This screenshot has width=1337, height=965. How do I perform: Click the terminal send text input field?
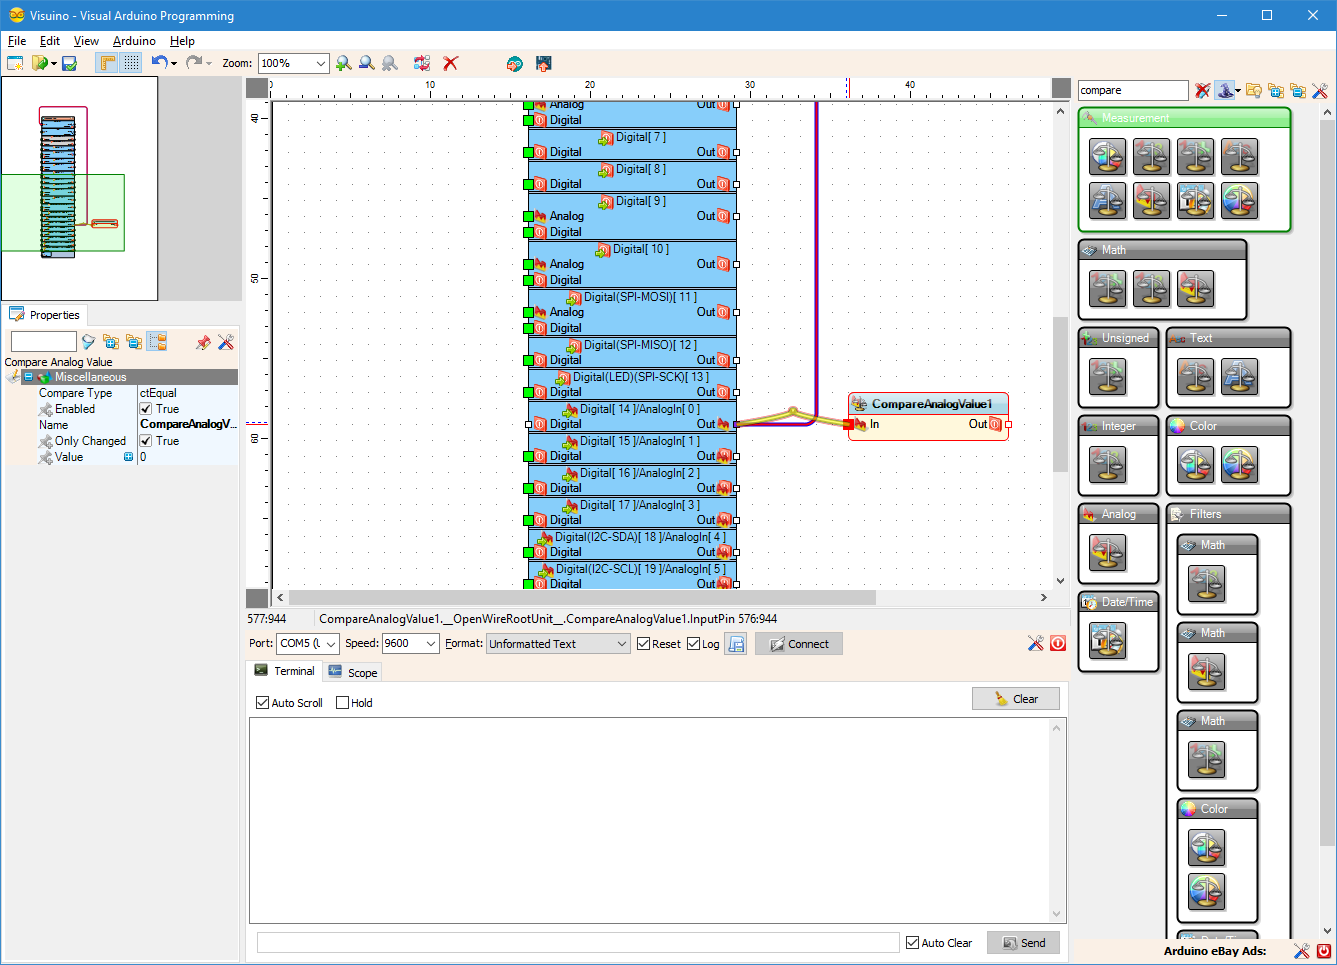click(x=578, y=943)
